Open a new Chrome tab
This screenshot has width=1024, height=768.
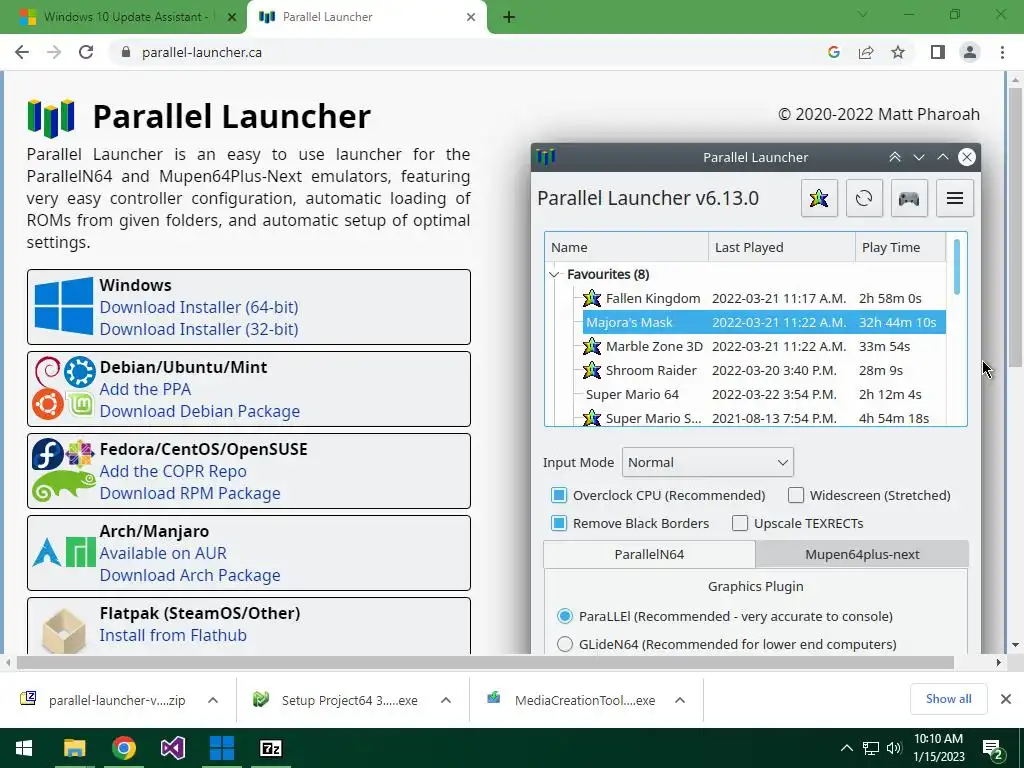pos(509,17)
